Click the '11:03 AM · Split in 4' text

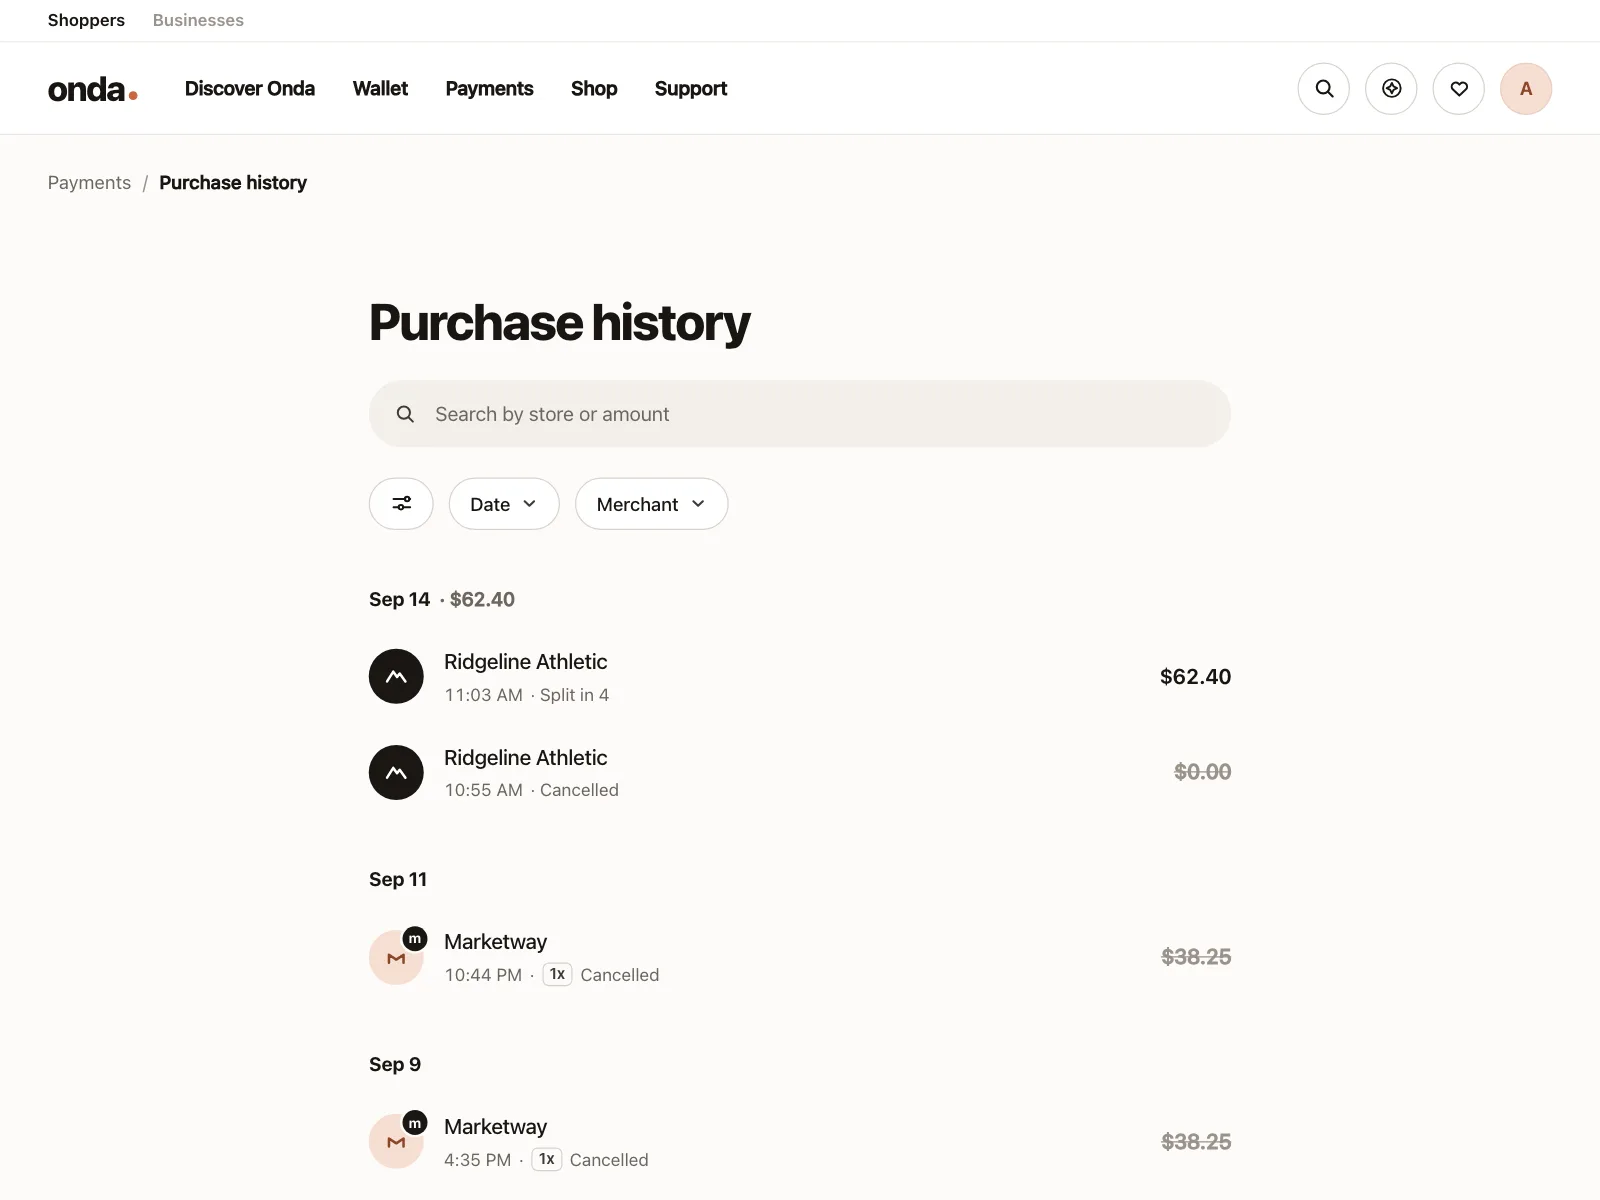pyautogui.click(x=527, y=695)
